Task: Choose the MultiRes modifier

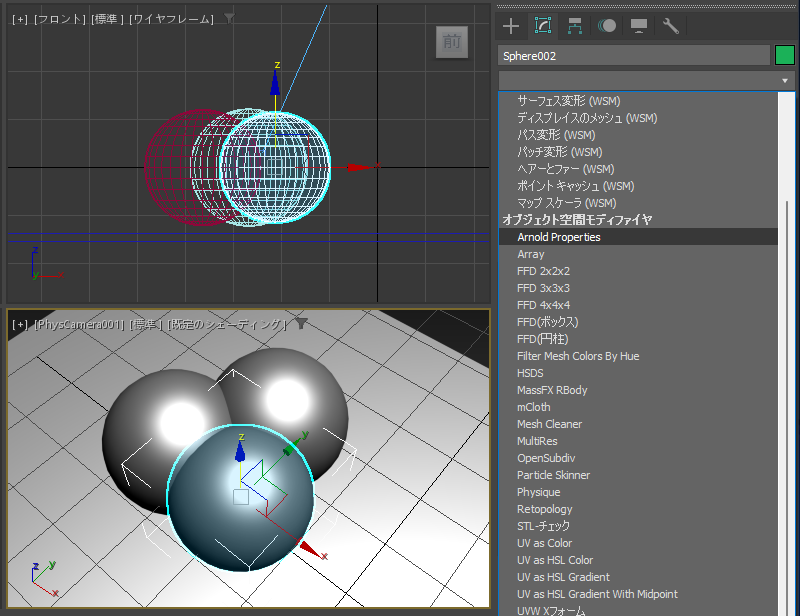Action: click(x=638, y=441)
